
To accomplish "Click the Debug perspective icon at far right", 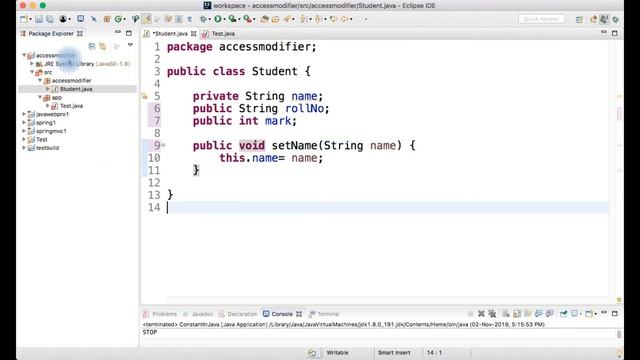I will (x=616, y=19).
